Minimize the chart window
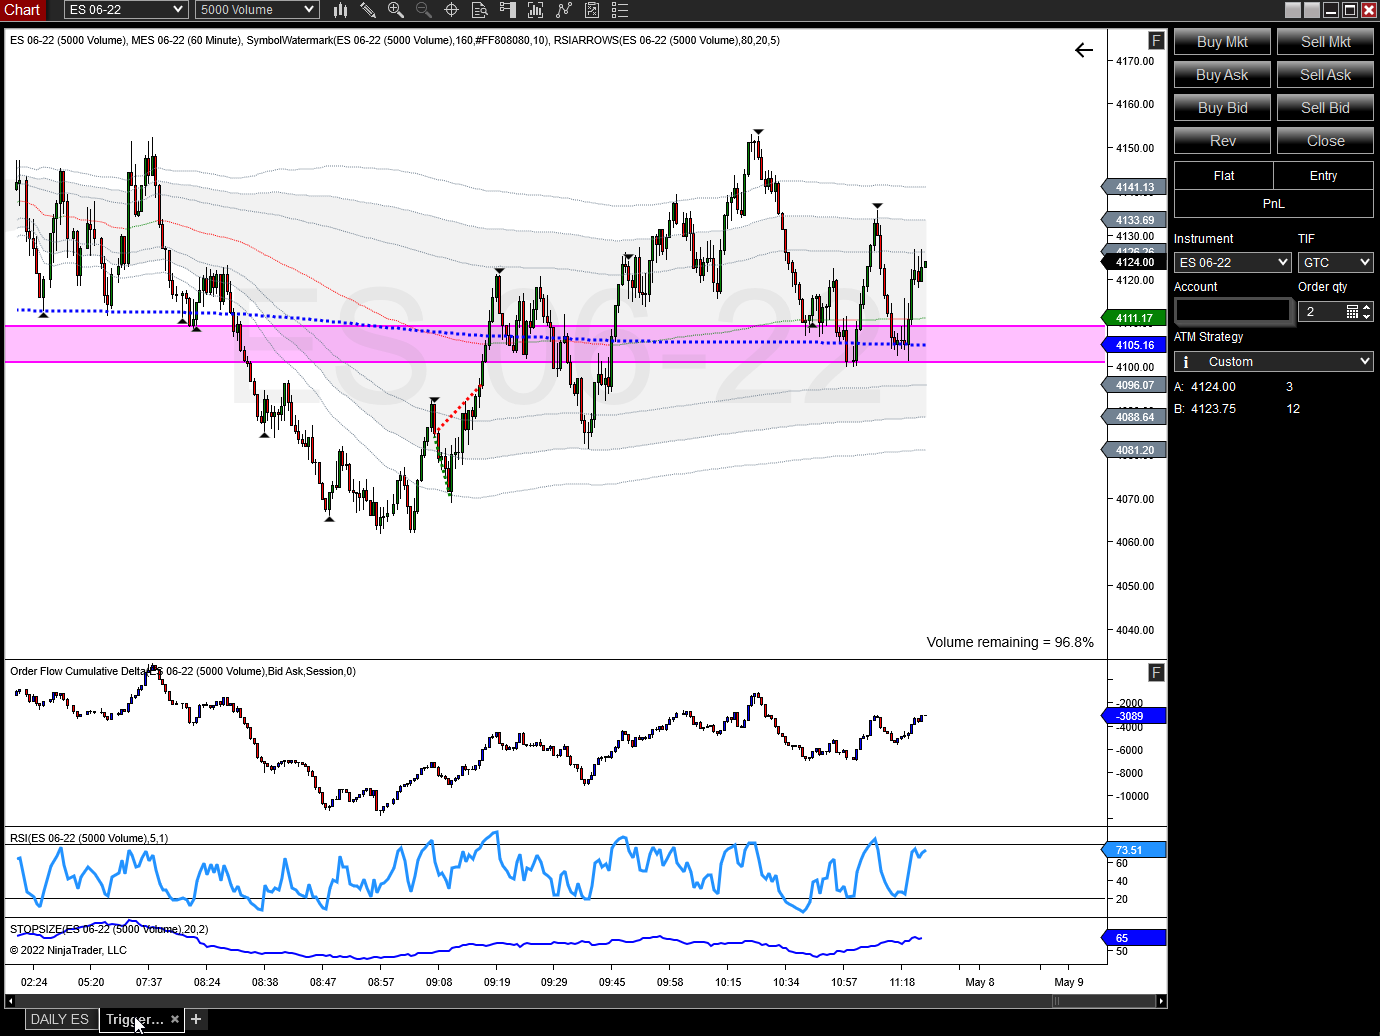Screen dimensions: 1380x1036 tap(1331, 10)
